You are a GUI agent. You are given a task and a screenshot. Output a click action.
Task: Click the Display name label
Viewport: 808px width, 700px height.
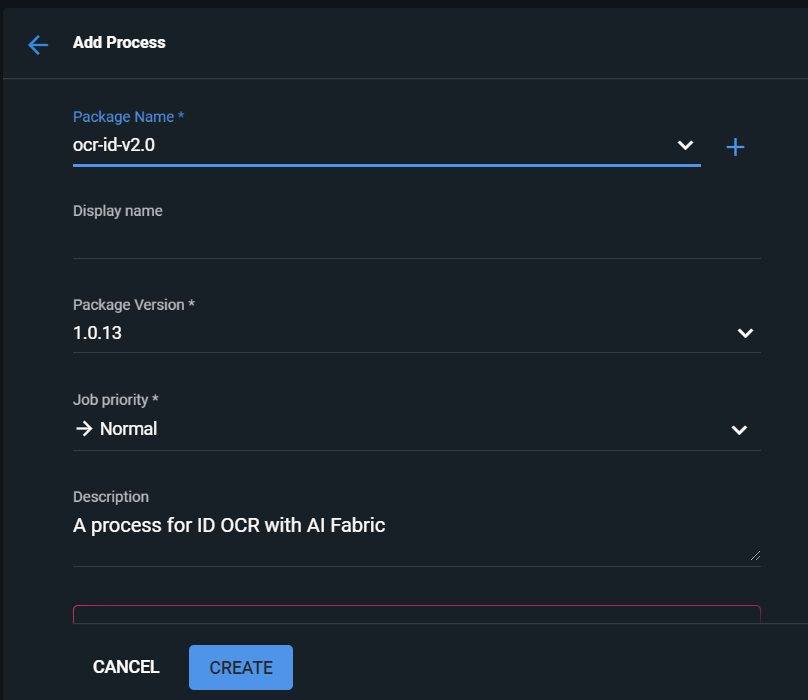point(117,211)
